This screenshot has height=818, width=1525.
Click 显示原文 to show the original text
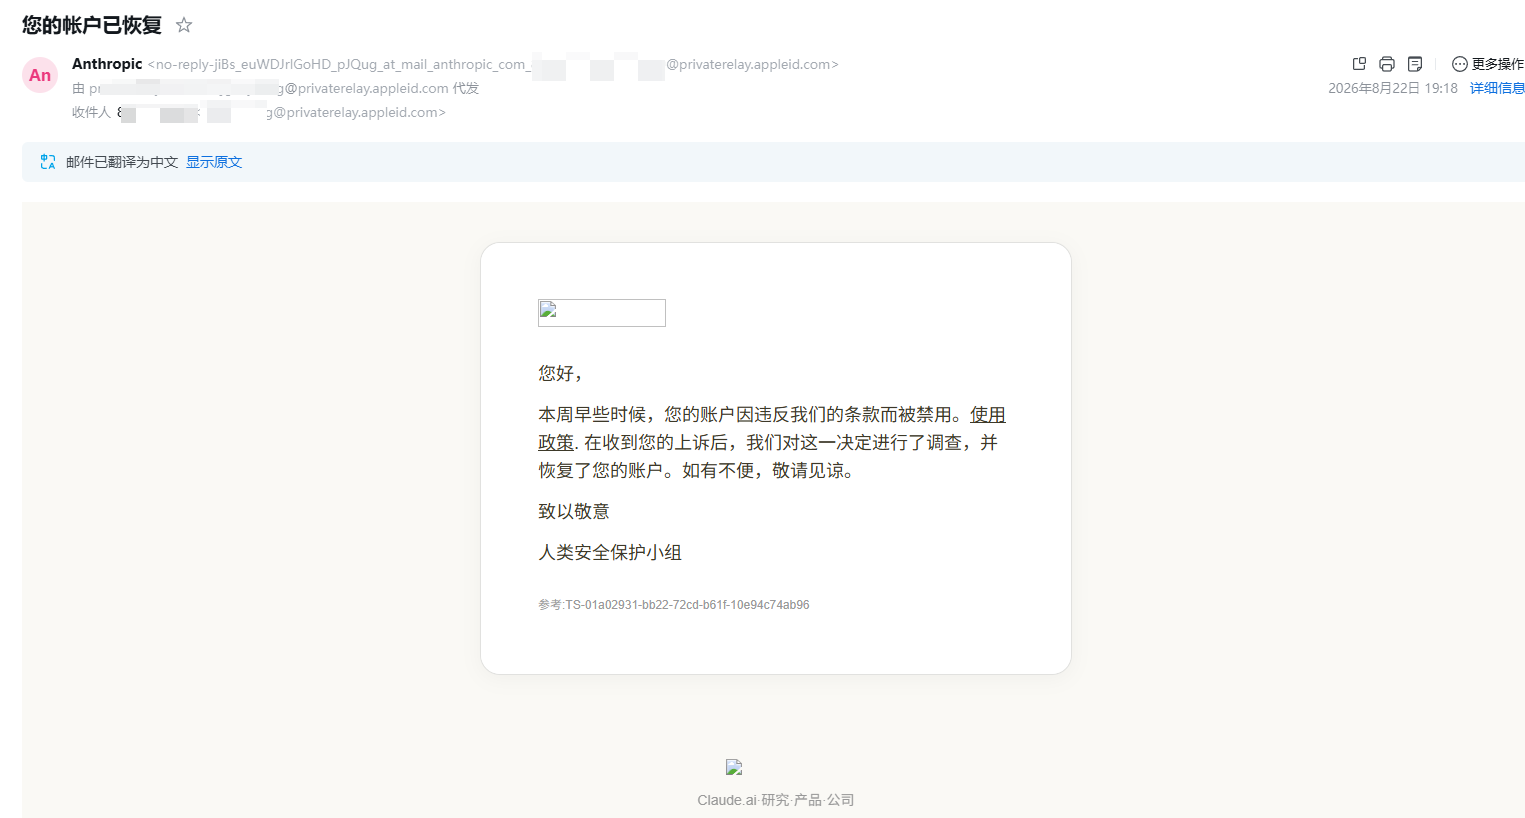tap(214, 162)
